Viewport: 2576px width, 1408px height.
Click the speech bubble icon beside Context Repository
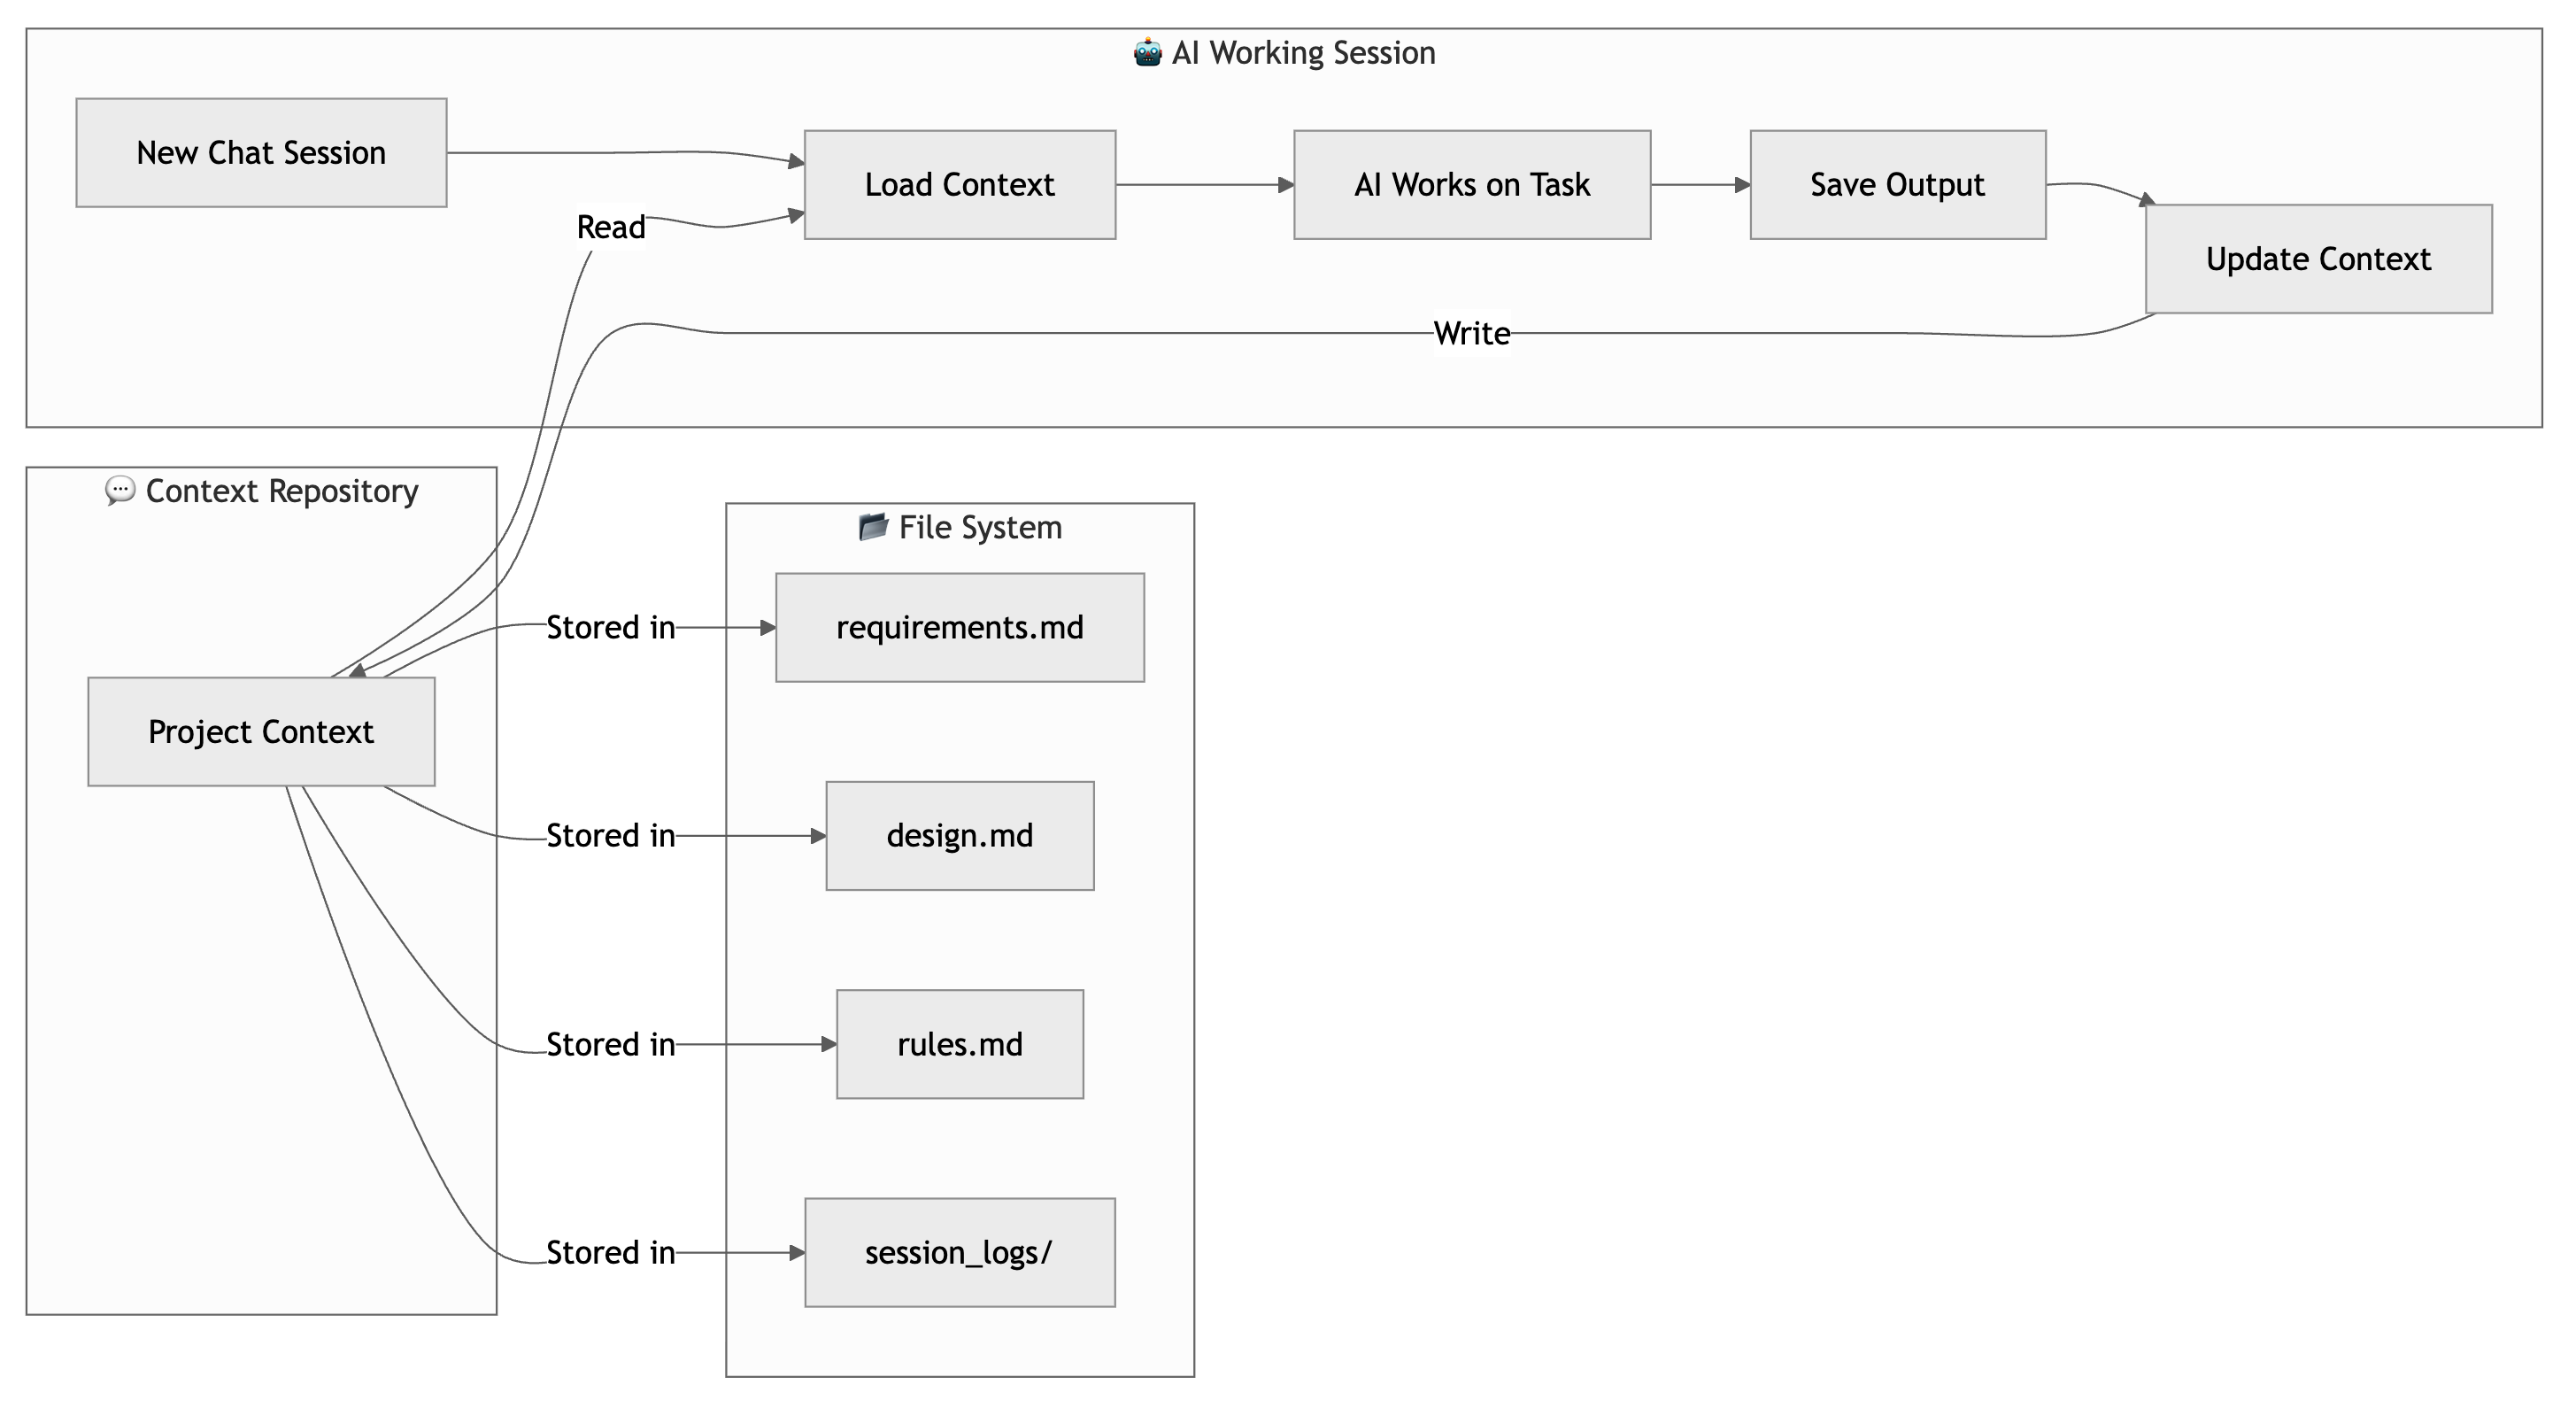(x=120, y=491)
